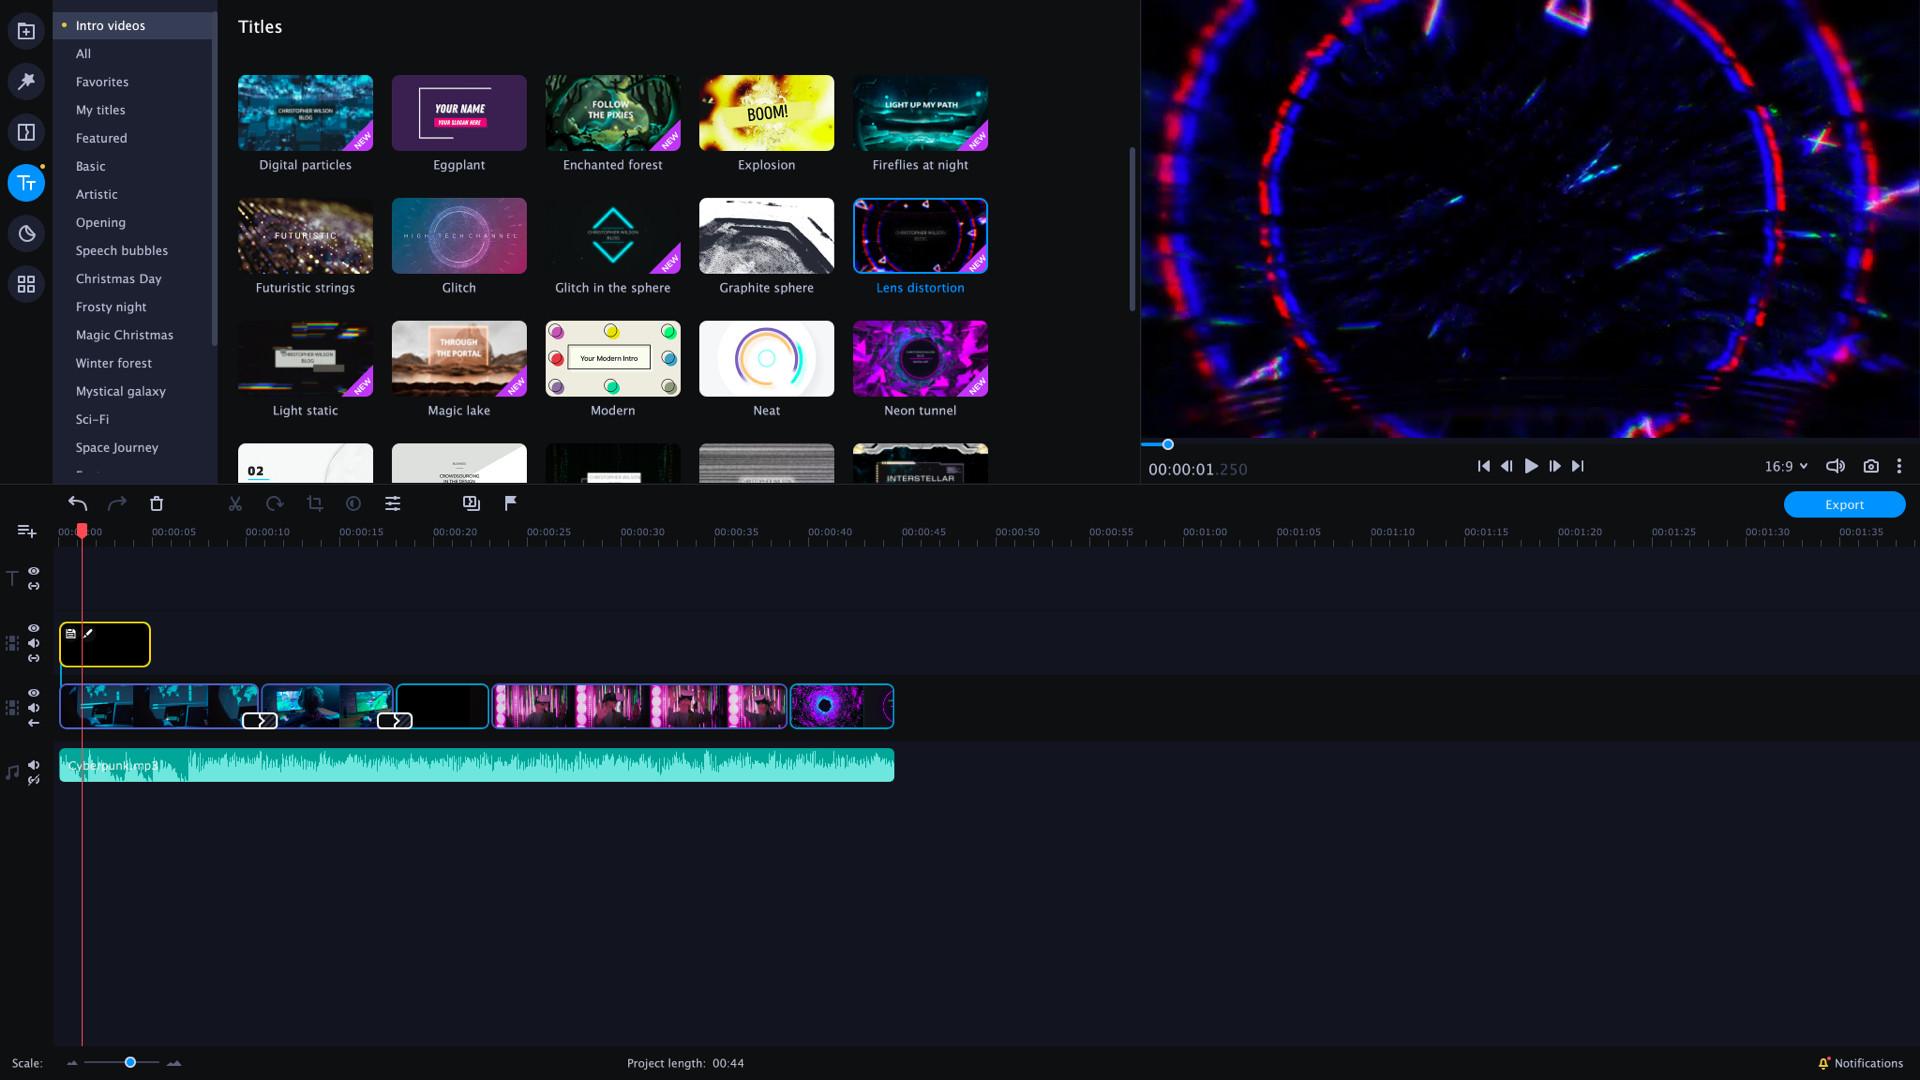Viewport: 1920px width, 1080px height.
Task: Select the Titles tool in the left sidebar
Action: coord(26,183)
